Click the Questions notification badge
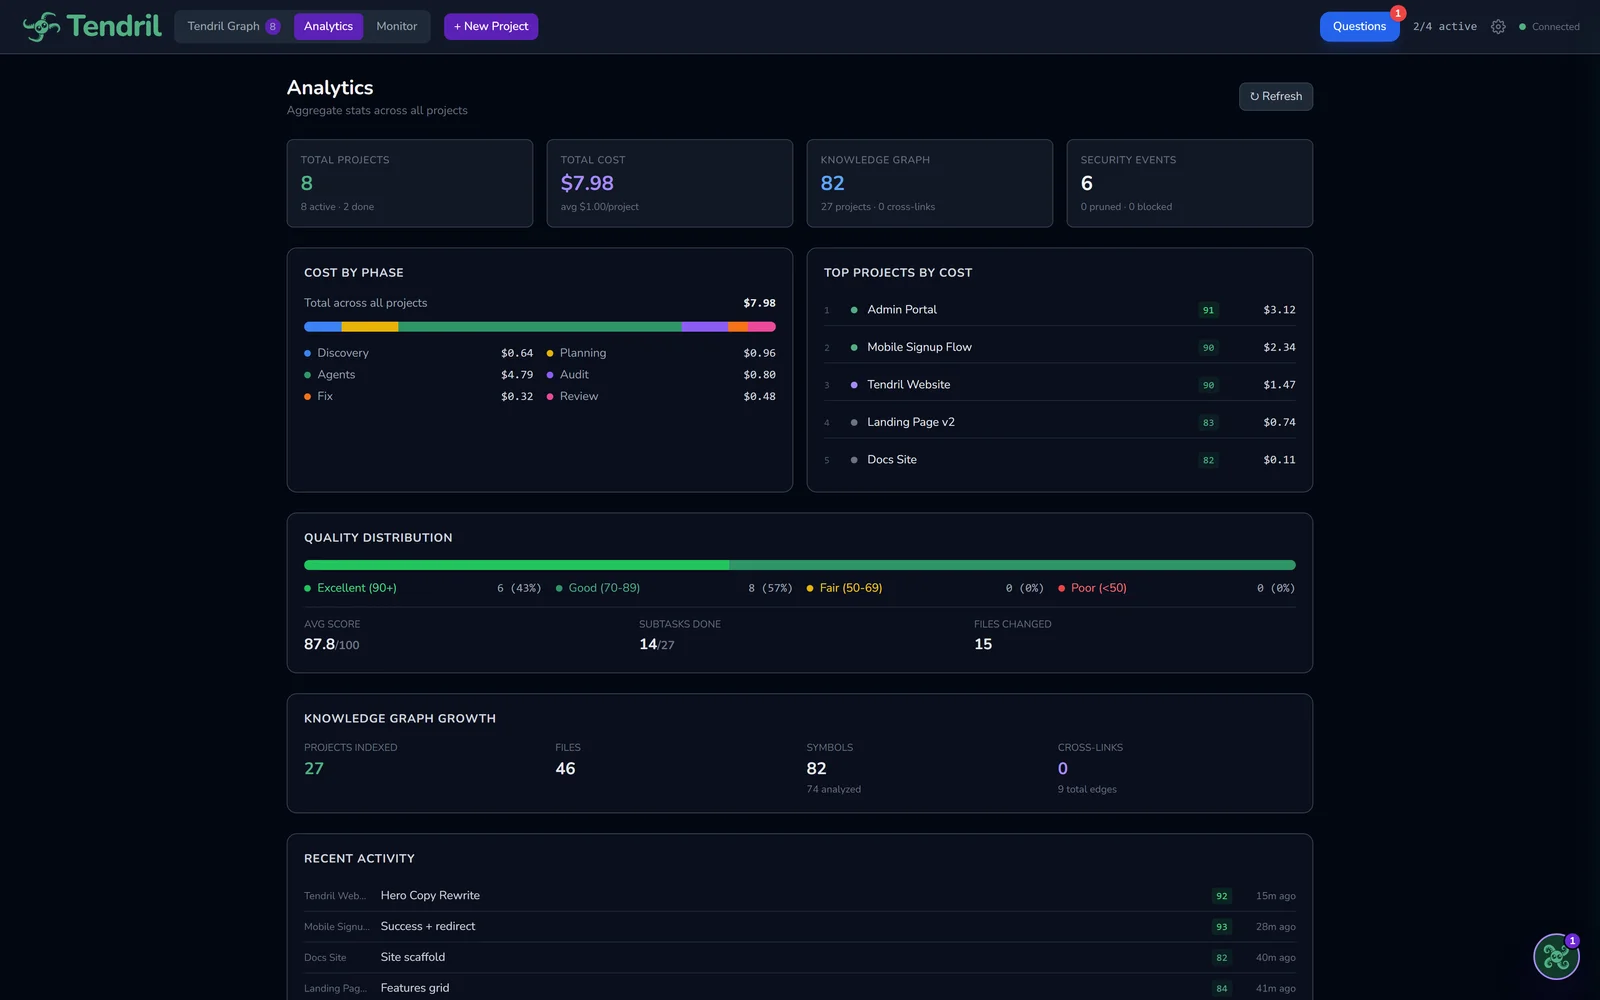 [1397, 13]
